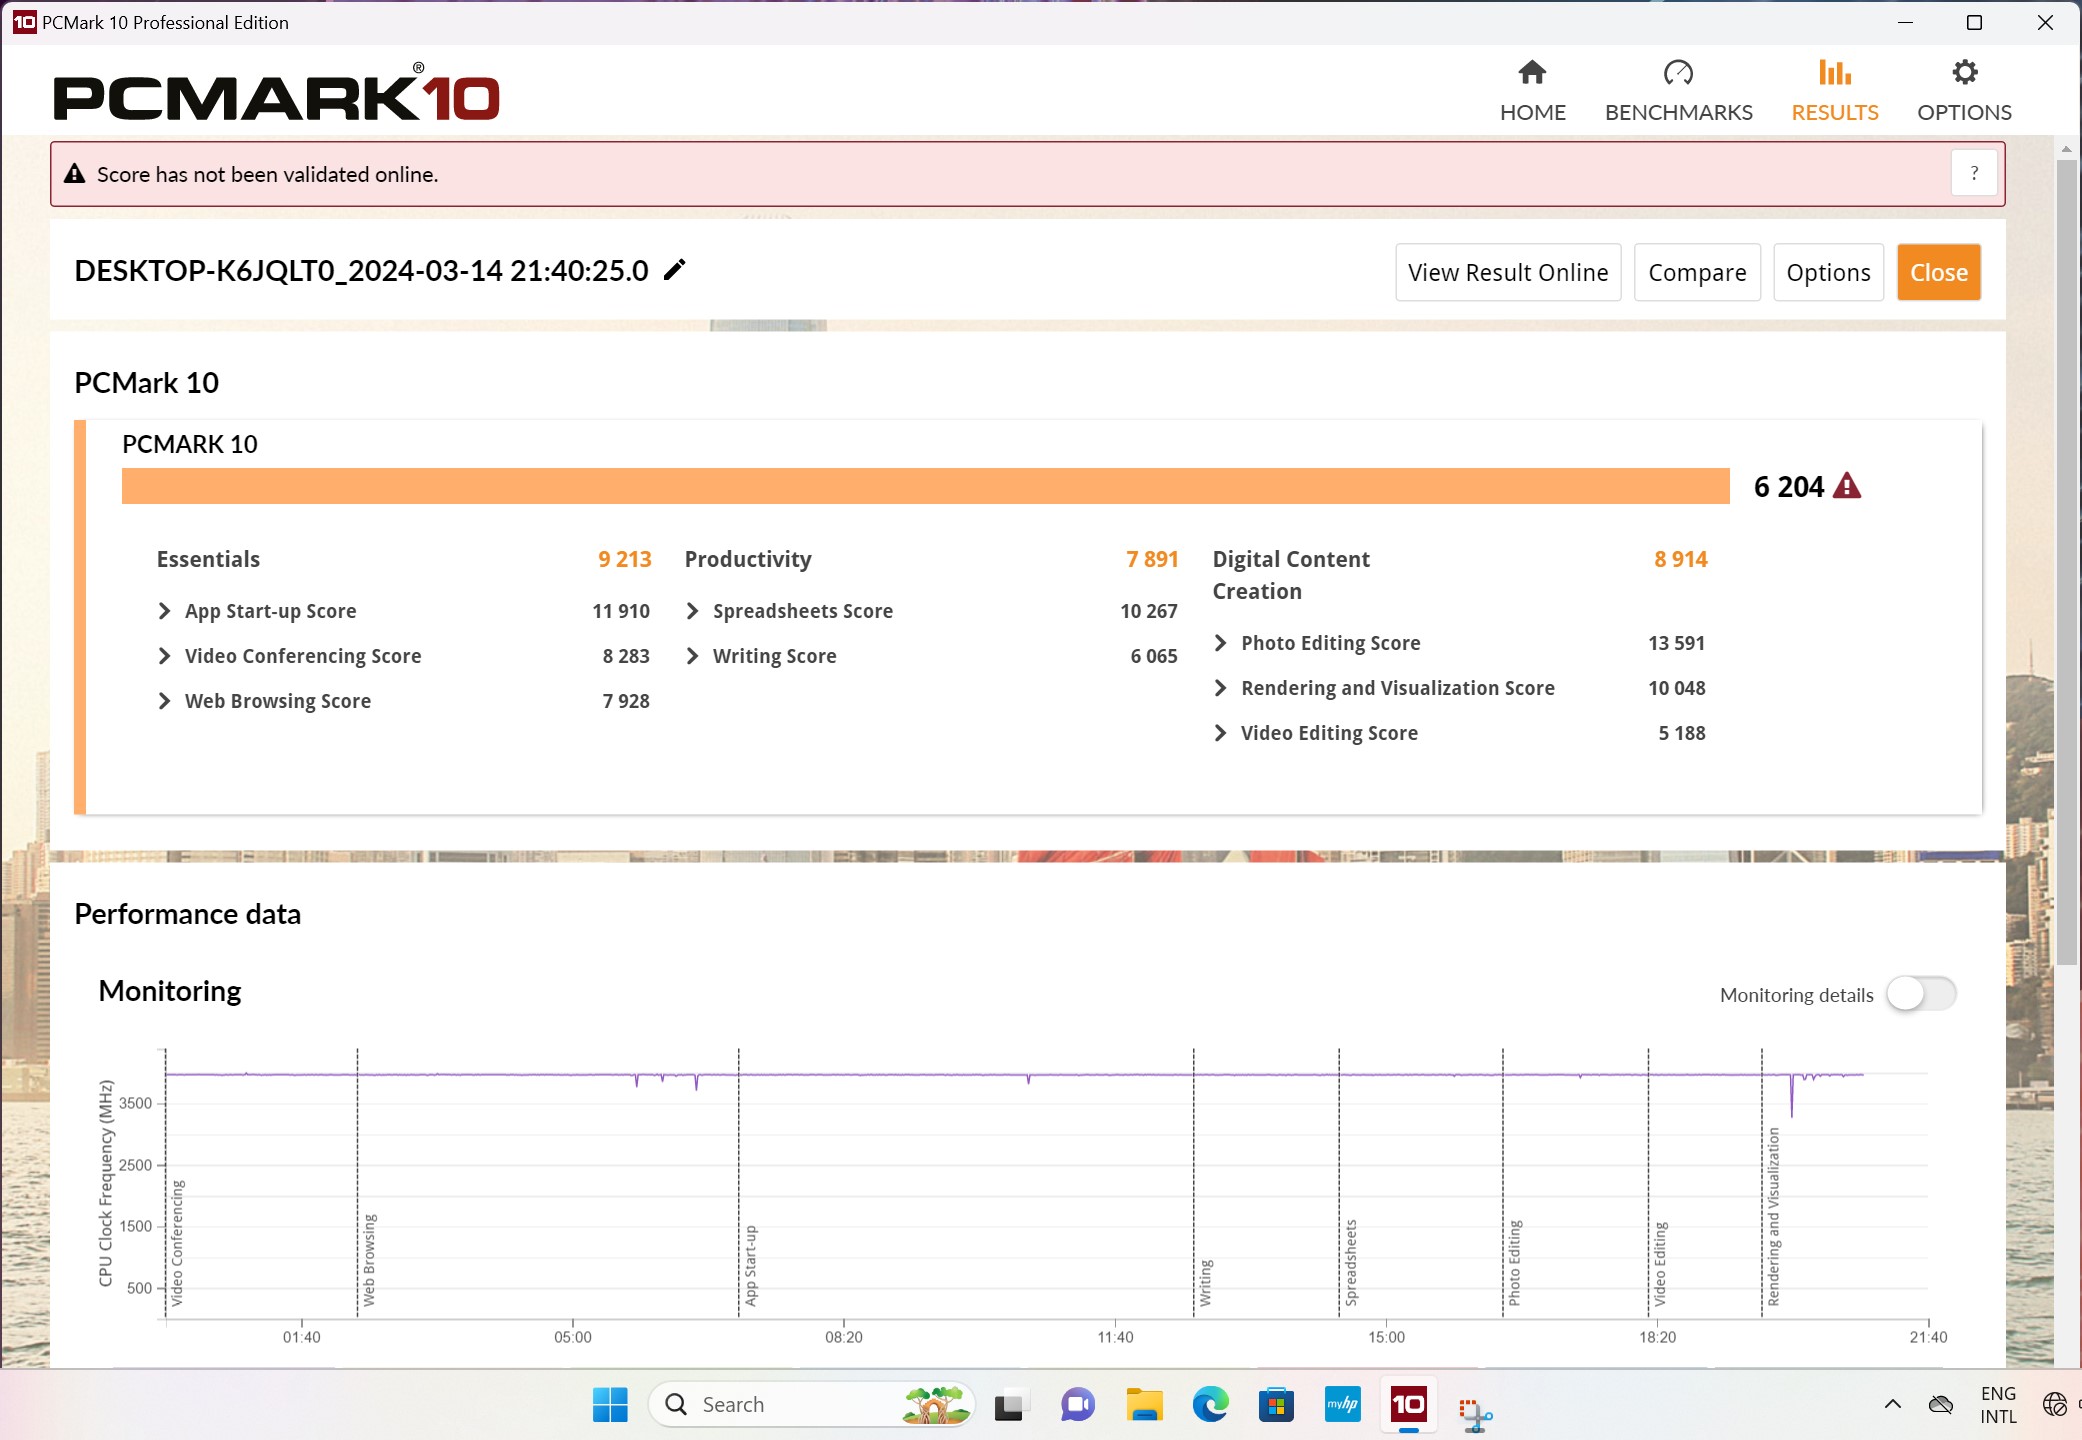Click the Results bar chart icon
The image size is (2082, 1440).
point(1834,72)
